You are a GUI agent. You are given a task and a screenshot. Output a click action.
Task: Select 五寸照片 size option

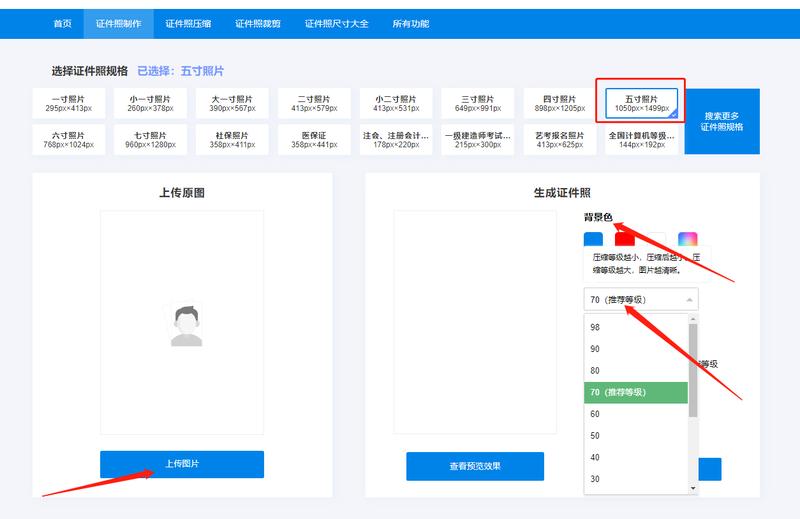(x=642, y=103)
